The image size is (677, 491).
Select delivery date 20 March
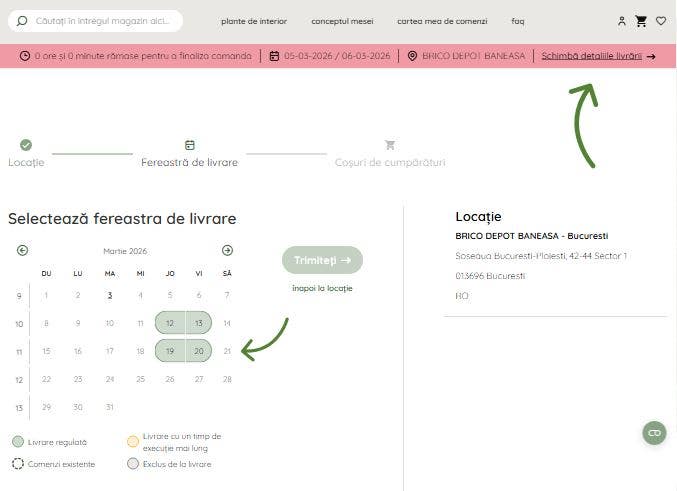click(x=198, y=351)
